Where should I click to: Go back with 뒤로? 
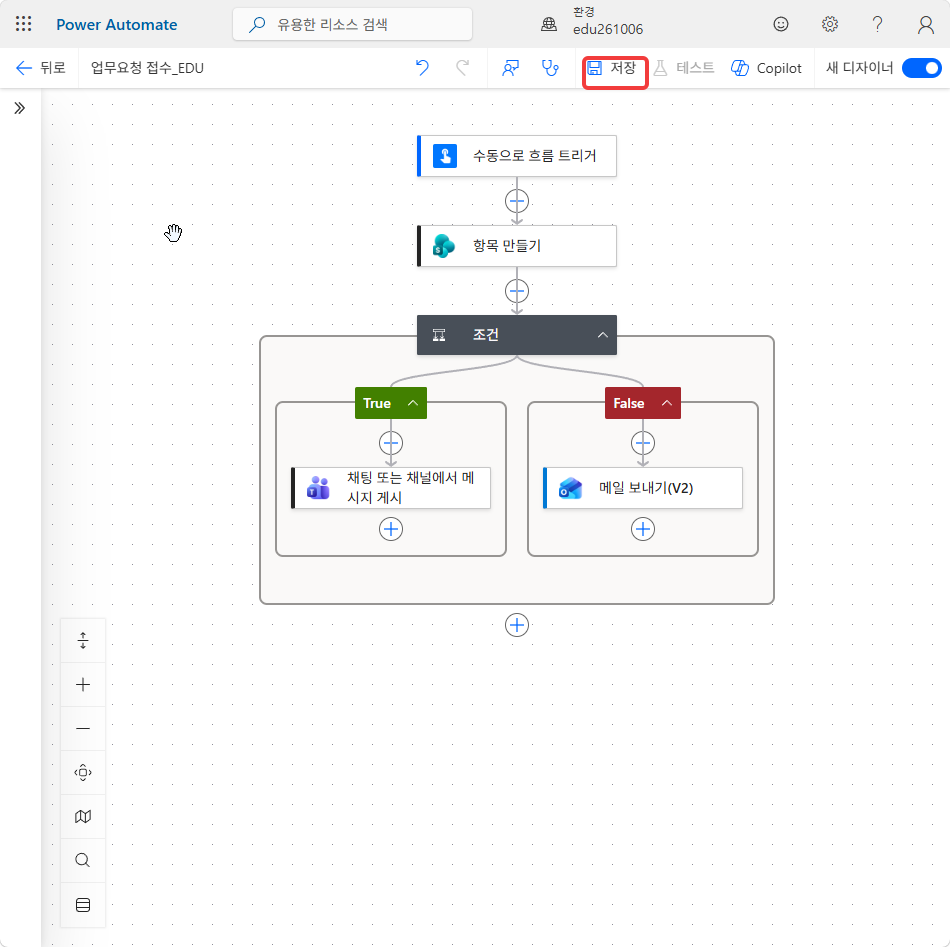point(40,68)
